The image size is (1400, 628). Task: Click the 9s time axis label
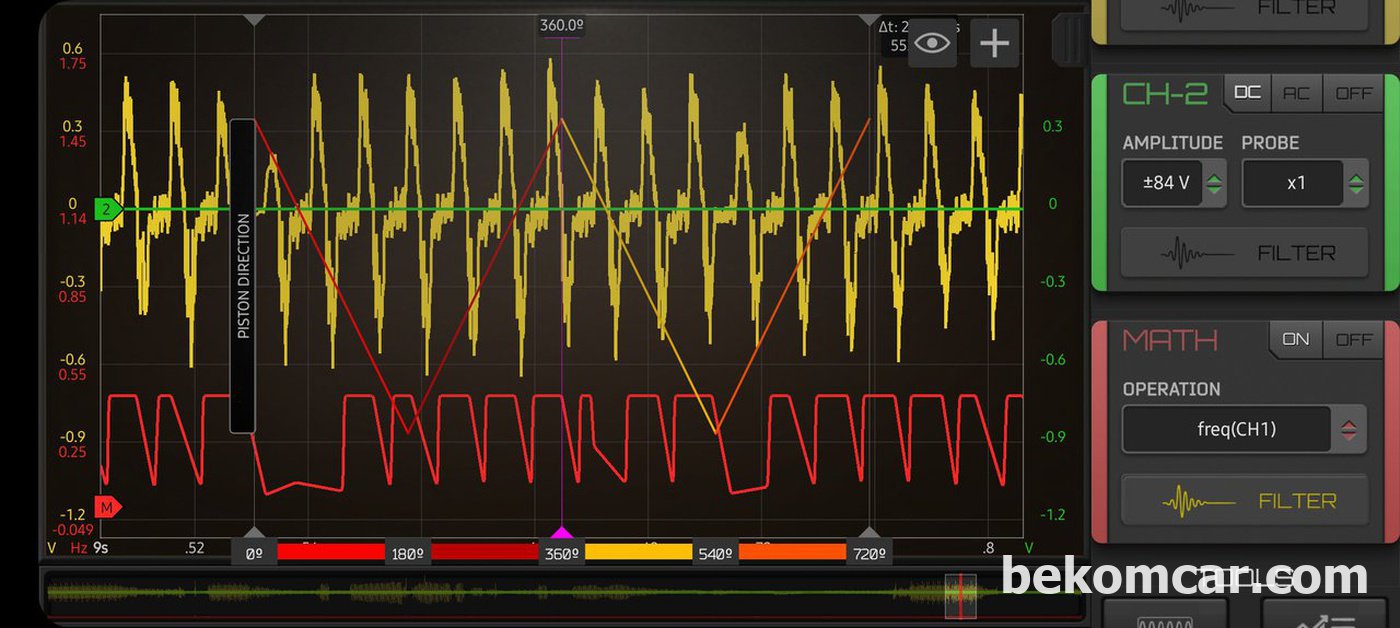click(x=100, y=548)
